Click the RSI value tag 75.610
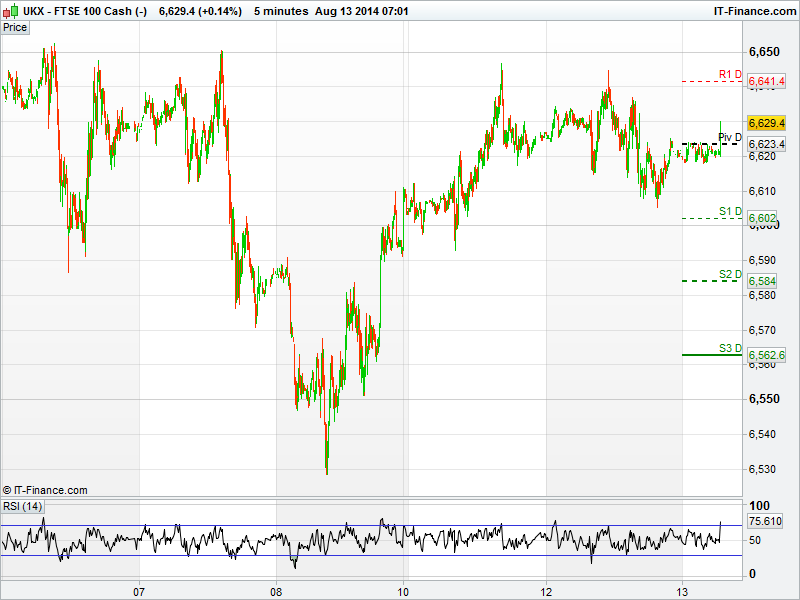 (x=765, y=521)
